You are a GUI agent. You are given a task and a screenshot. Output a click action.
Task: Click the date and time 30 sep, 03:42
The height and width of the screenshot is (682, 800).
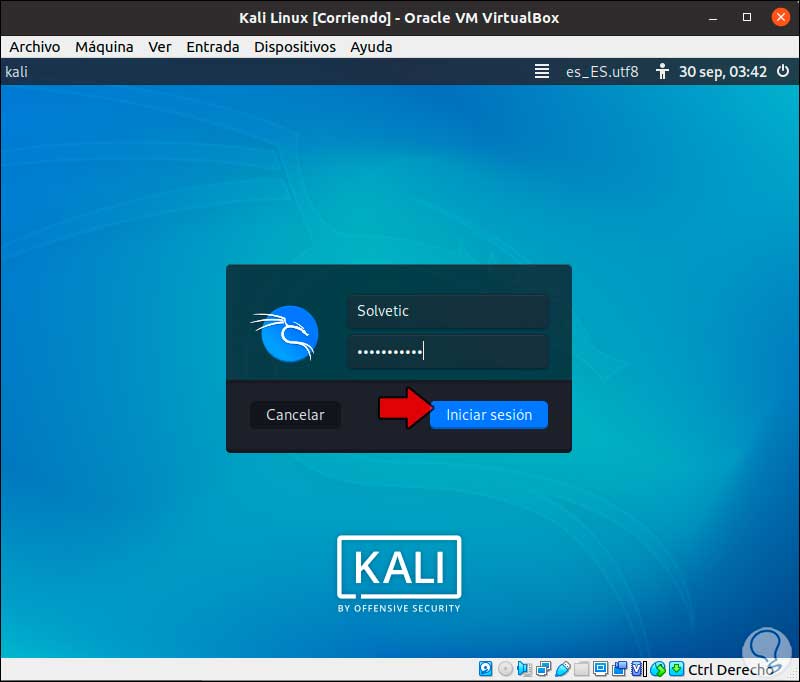tap(722, 71)
